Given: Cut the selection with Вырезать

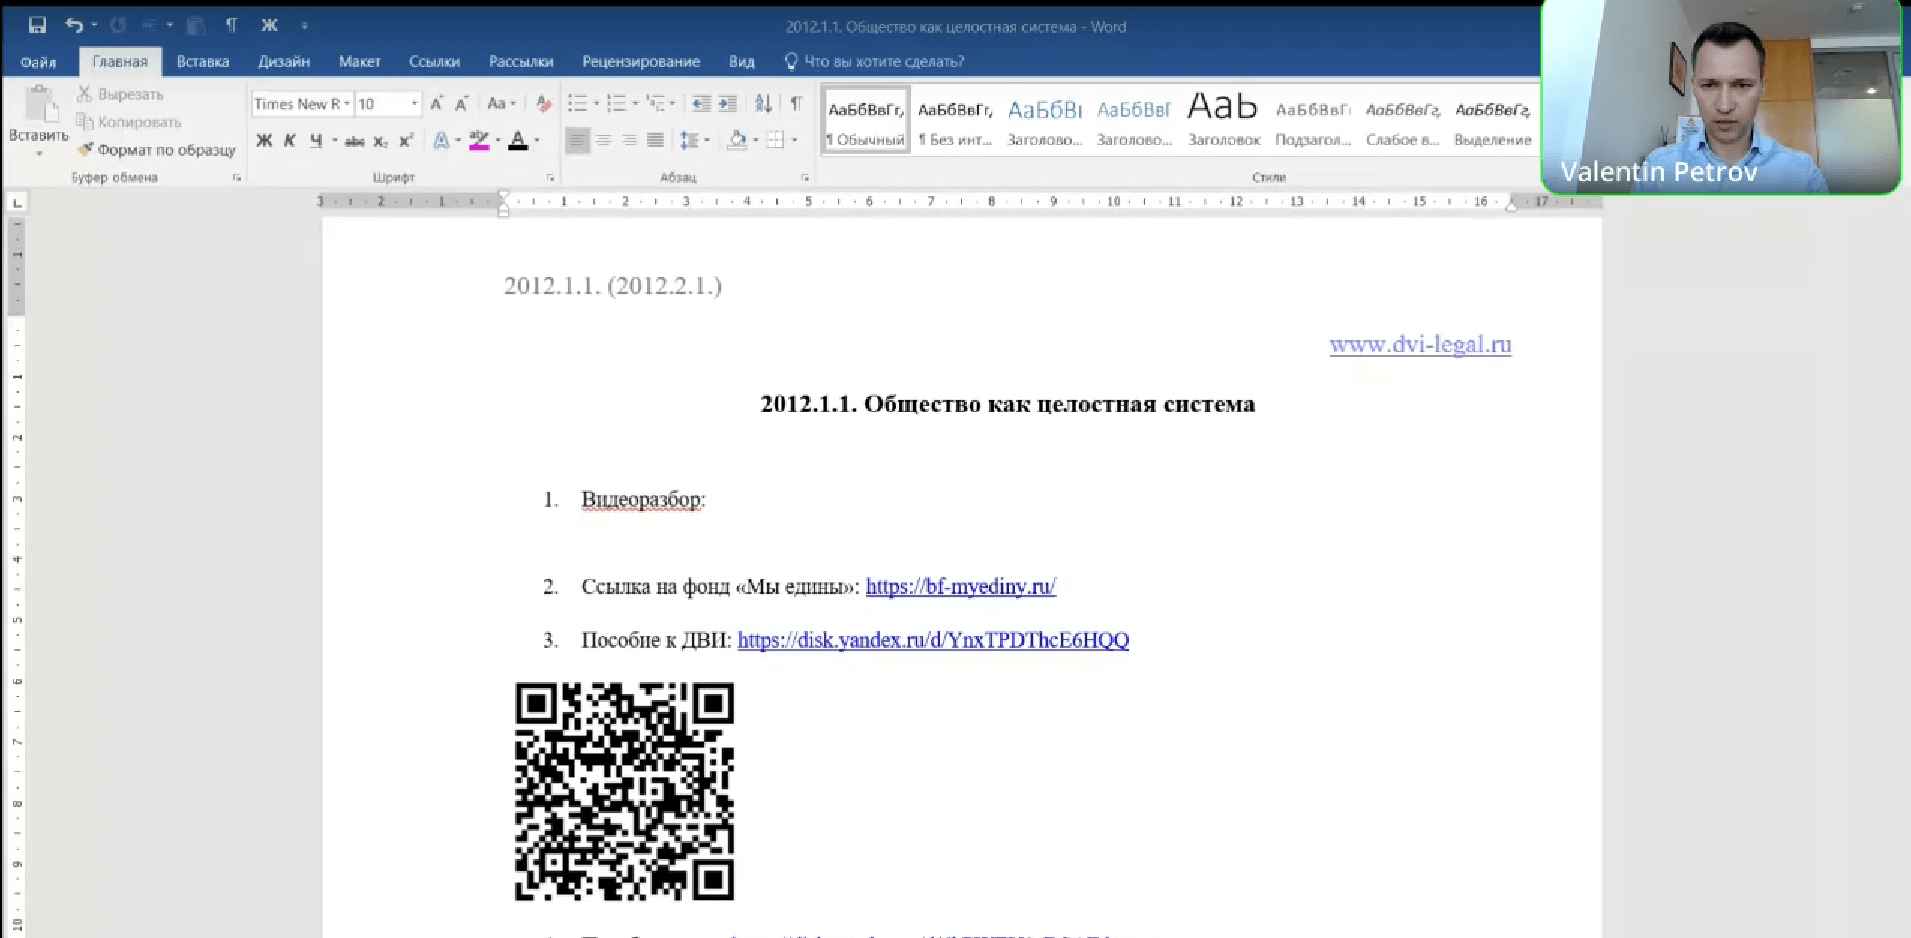Looking at the screenshot, I should [120, 94].
